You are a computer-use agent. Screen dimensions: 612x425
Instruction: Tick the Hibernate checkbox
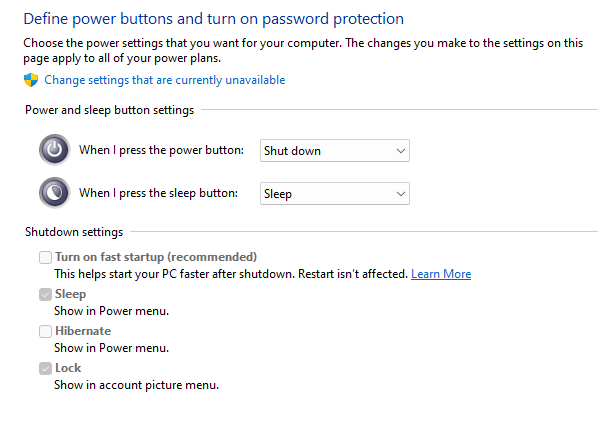(x=45, y=331)
